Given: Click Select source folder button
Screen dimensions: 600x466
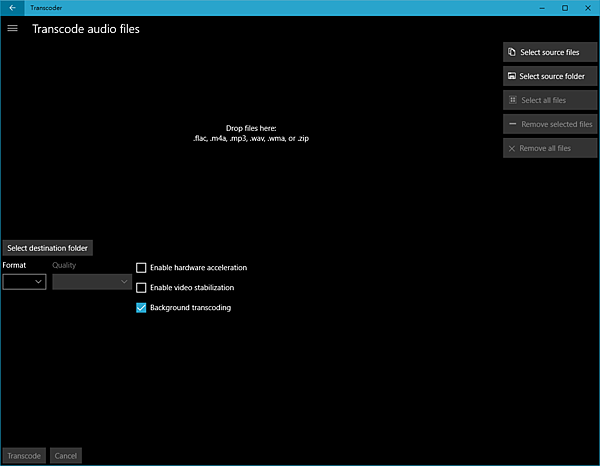Looking at the screenshot, I should coord(549,76).
